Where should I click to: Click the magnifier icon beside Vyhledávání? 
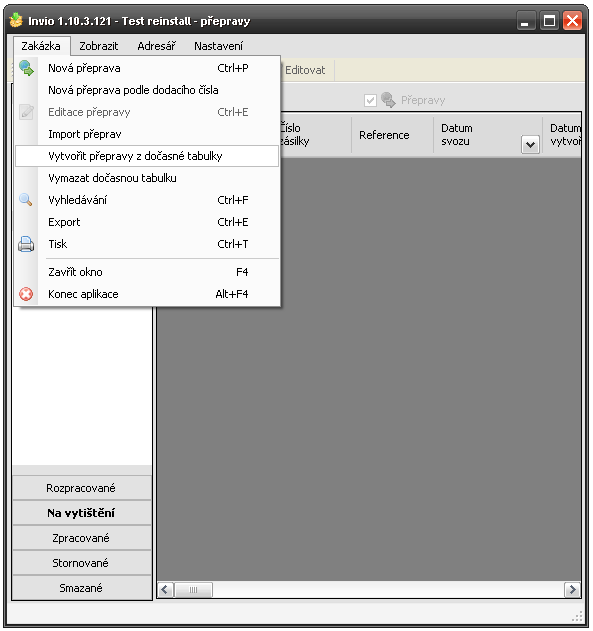click(x=26, y=200)
